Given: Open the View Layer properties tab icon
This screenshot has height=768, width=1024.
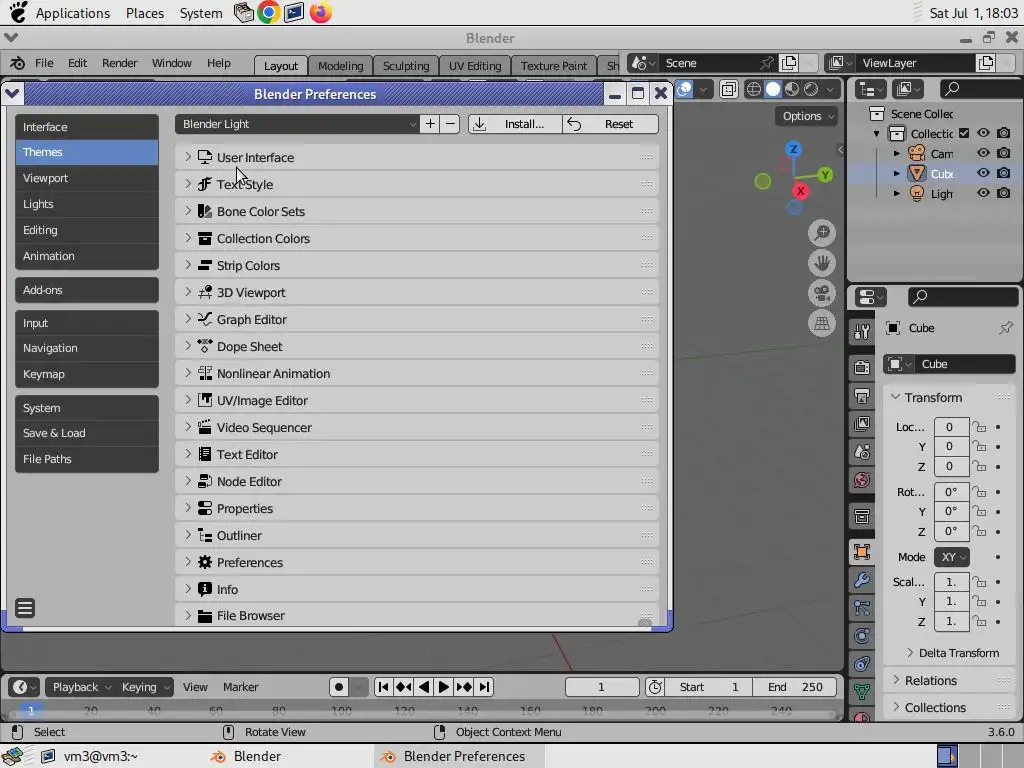Looking at the screenshot, I should click(862, 424).
